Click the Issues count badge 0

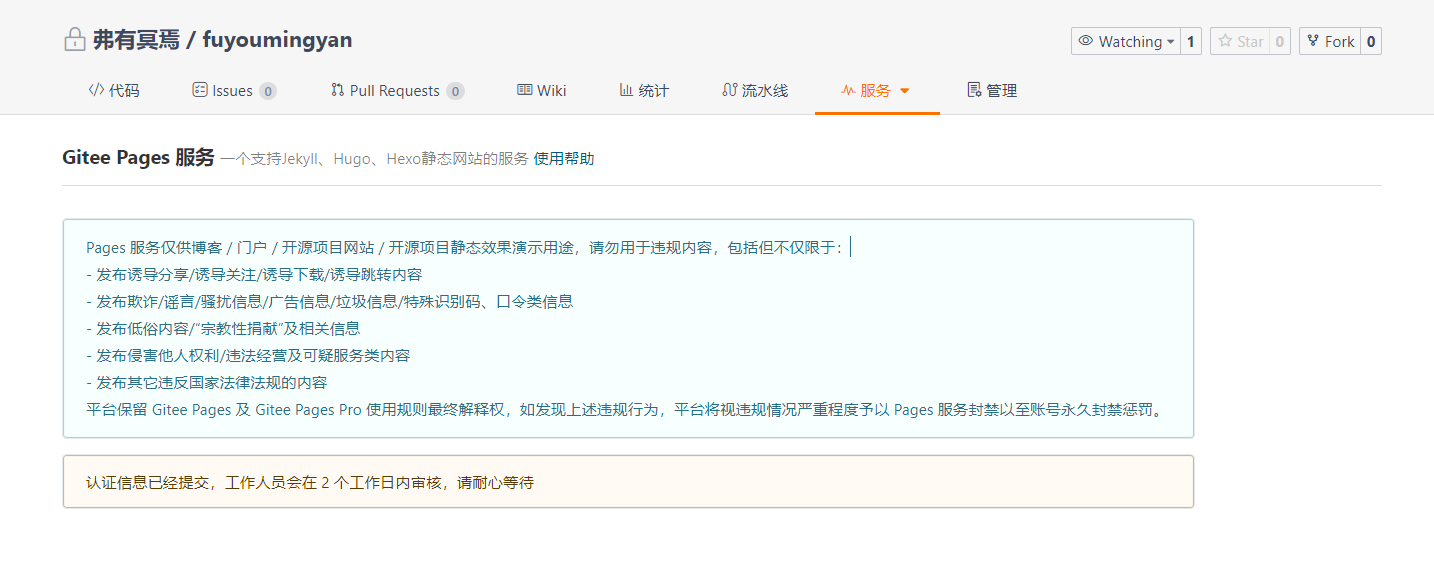pos(268,91)
